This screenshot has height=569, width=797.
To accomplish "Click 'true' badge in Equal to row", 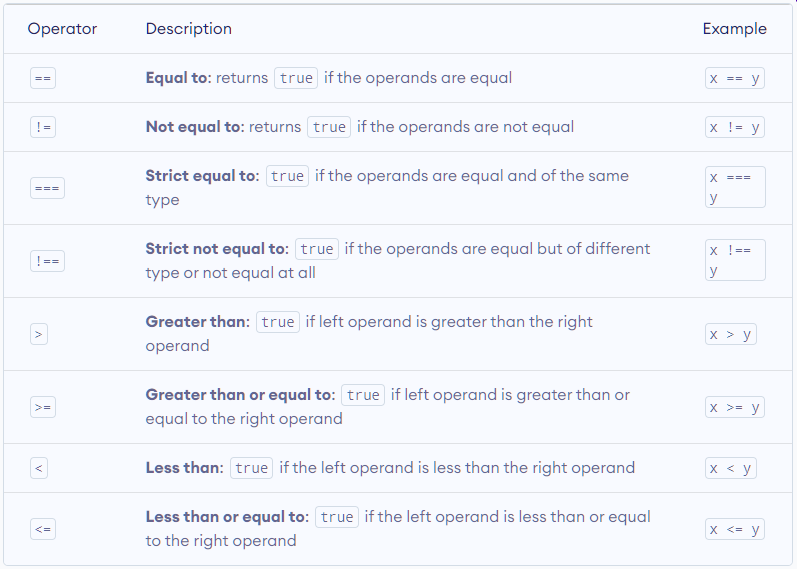I will click(x=296, y=78).
